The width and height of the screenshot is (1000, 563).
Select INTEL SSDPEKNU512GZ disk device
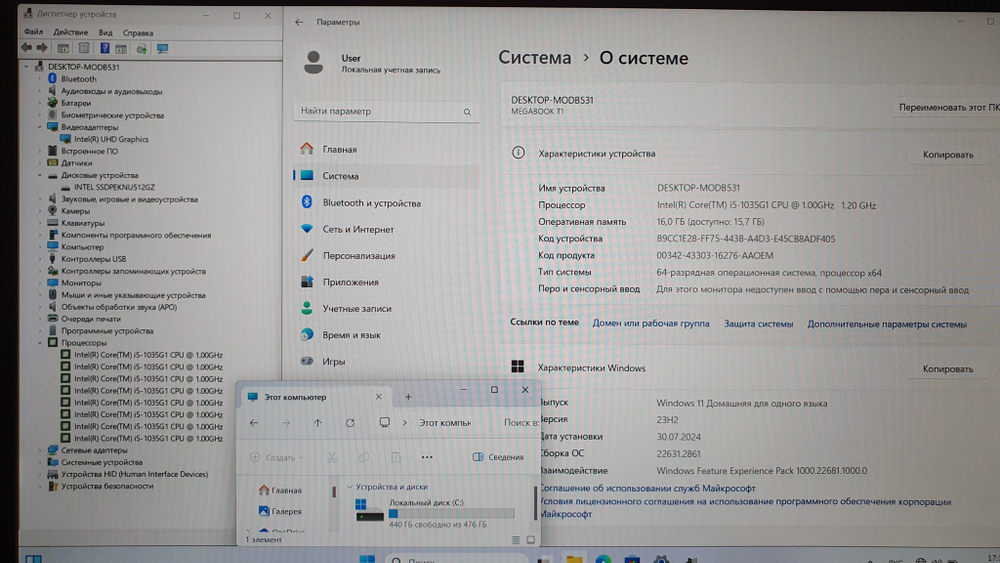click(114, 187)
